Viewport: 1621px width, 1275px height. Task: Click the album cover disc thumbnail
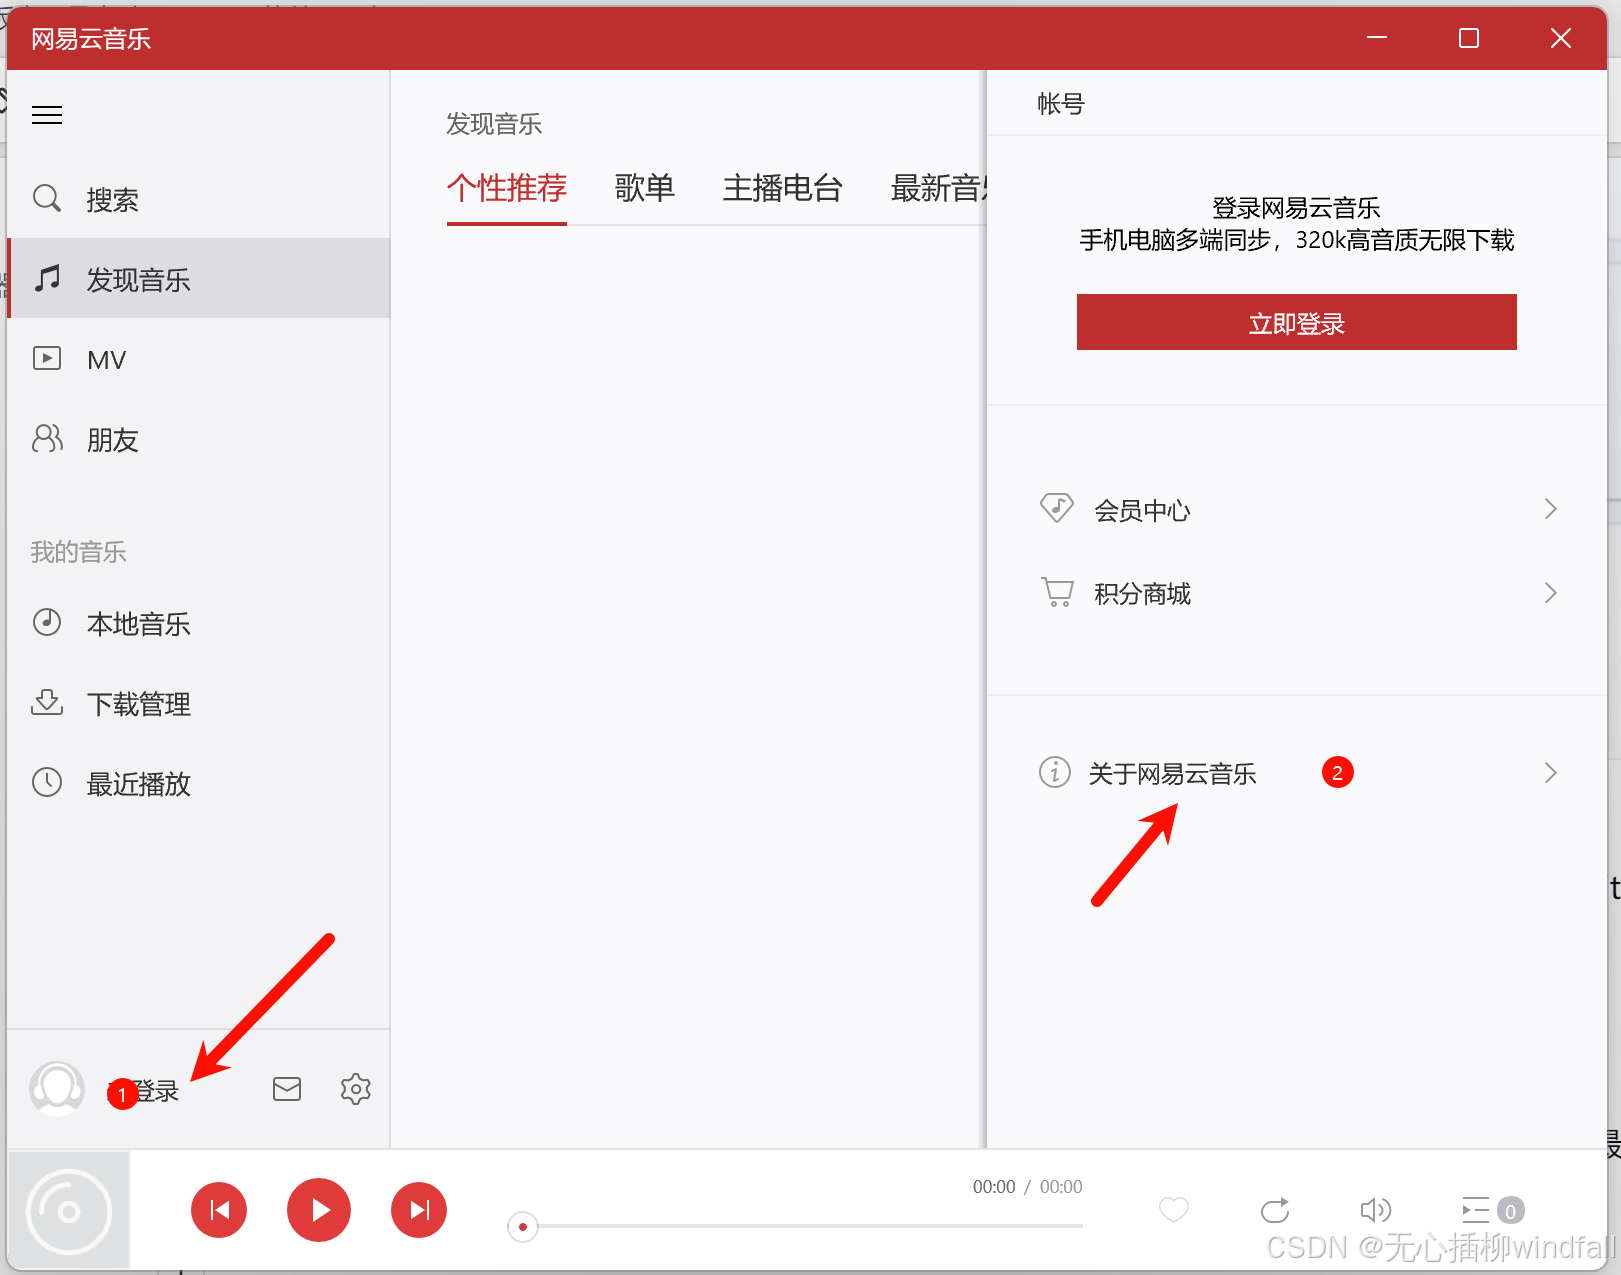click(x=69, y=1211)
